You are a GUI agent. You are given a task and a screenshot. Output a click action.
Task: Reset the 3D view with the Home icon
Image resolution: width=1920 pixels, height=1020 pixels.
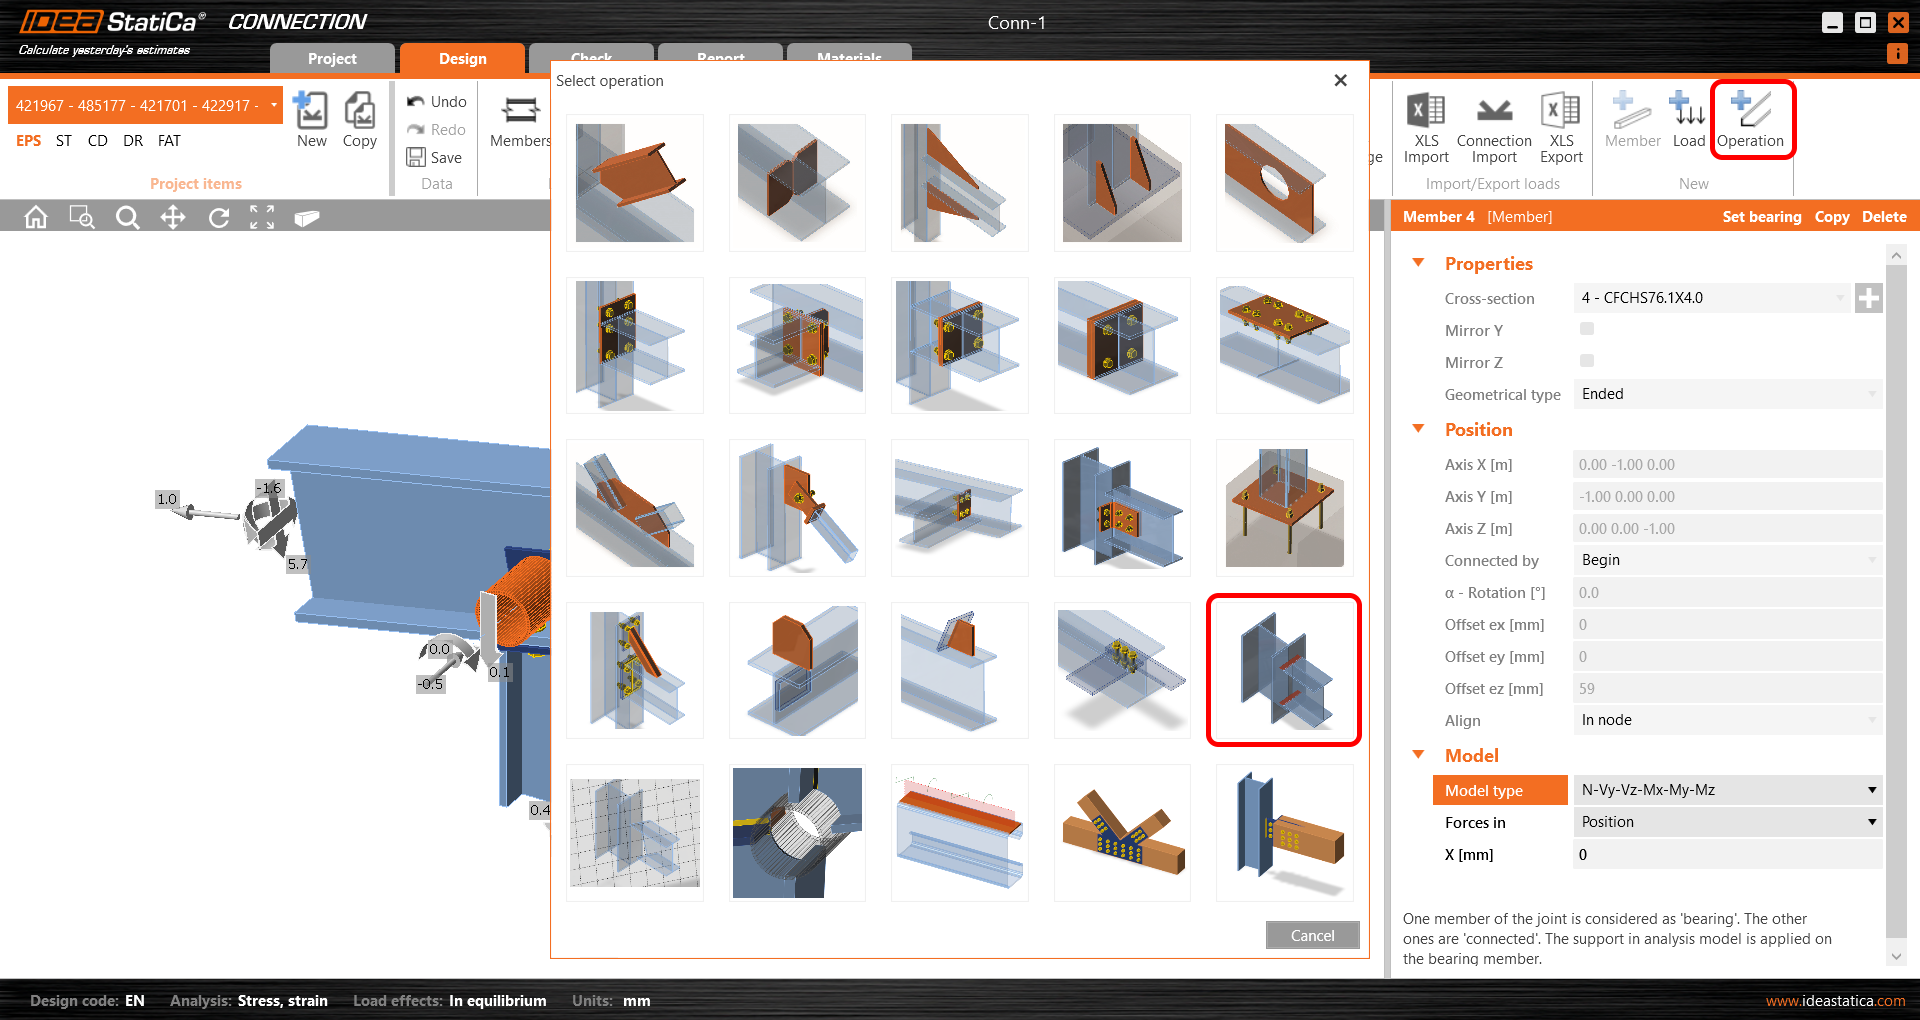[36, 217]
